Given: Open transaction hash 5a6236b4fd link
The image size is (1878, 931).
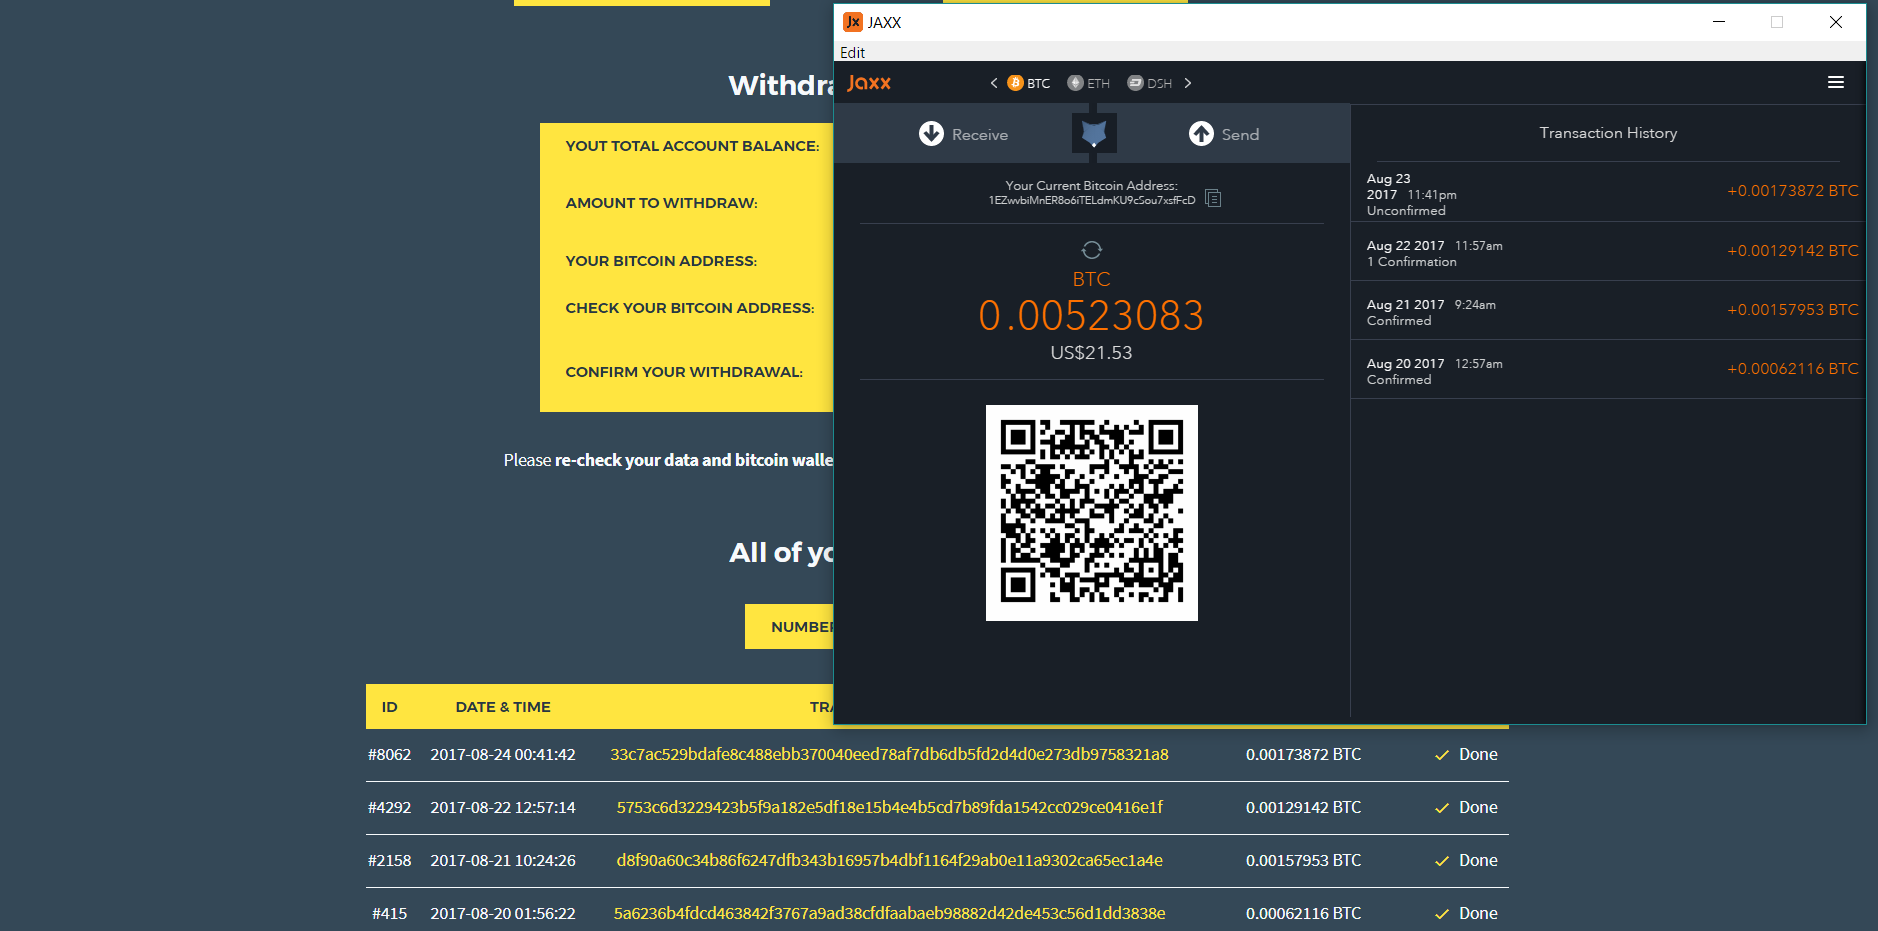Looking at the screenshot, I should (889, 913).
